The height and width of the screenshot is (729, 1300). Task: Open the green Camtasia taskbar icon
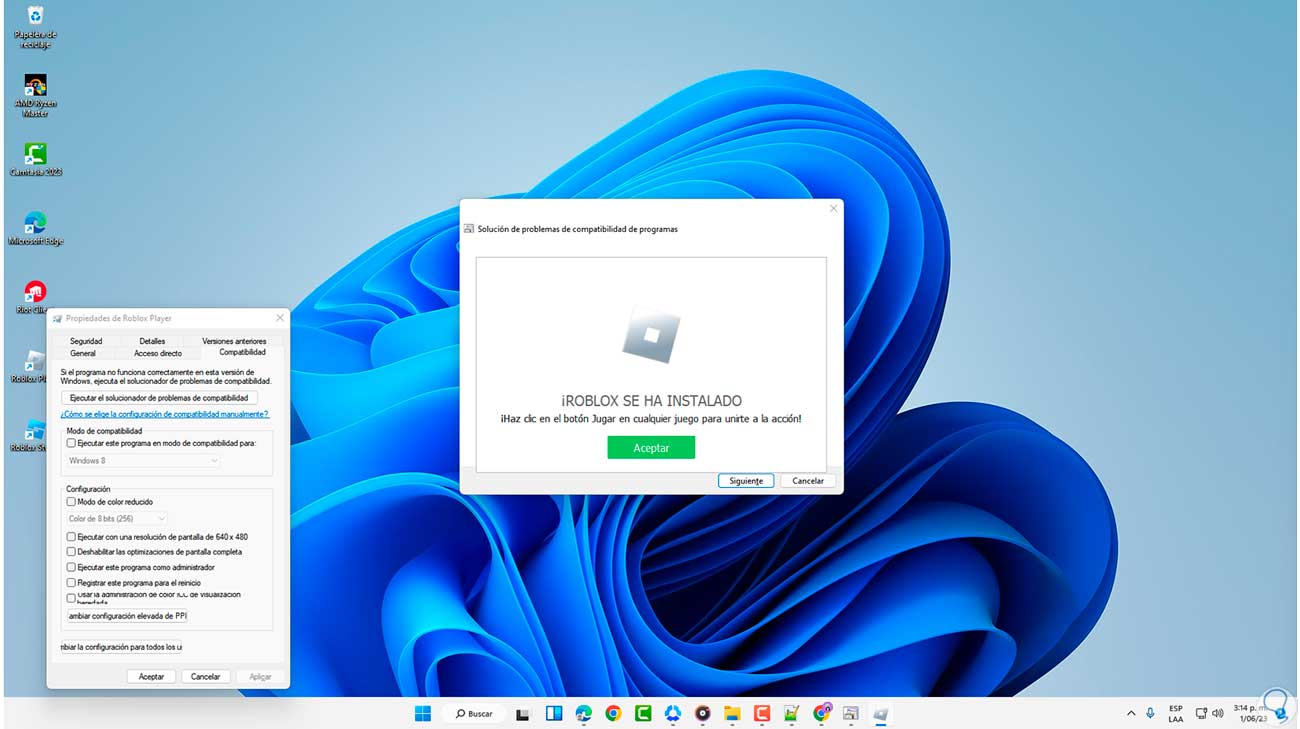[x=643, y=713]
